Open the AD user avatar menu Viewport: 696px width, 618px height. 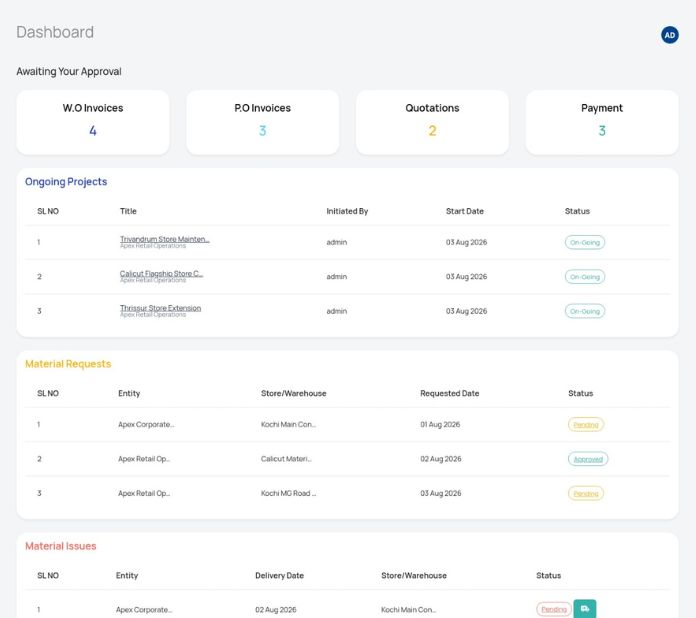(669, 35)
